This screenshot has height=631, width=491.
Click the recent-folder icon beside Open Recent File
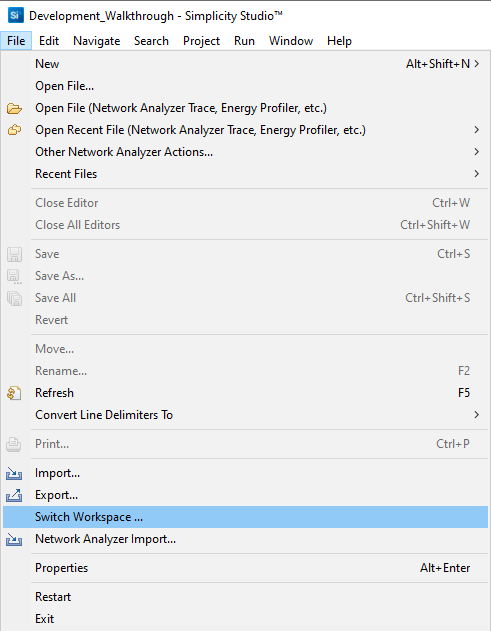[x=14, y=130]
